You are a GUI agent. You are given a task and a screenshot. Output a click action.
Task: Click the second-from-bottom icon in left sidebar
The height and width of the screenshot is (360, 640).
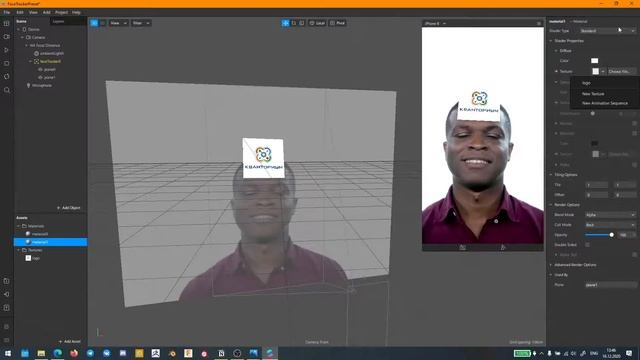click(x=7, y=327)
